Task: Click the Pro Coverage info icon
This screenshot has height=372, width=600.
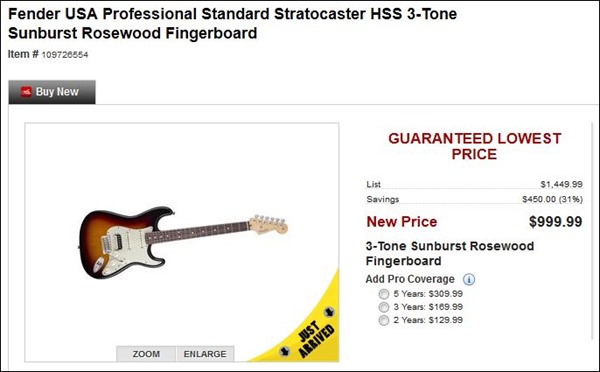Action: point(469,279)
